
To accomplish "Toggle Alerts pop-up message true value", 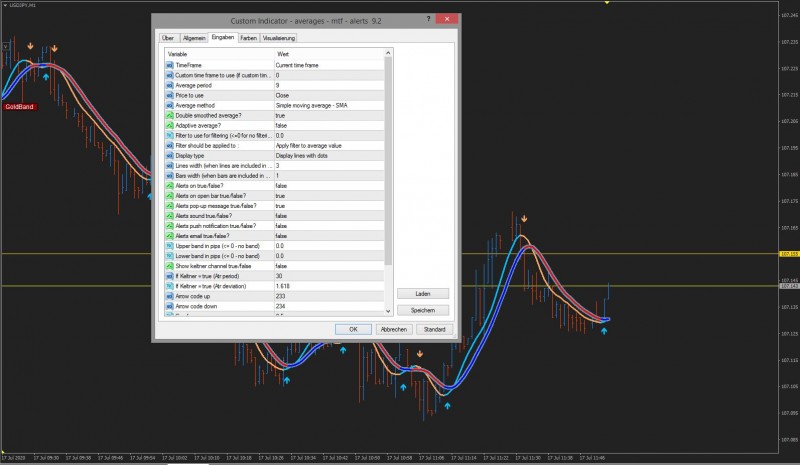I will [x=281, y=206].
